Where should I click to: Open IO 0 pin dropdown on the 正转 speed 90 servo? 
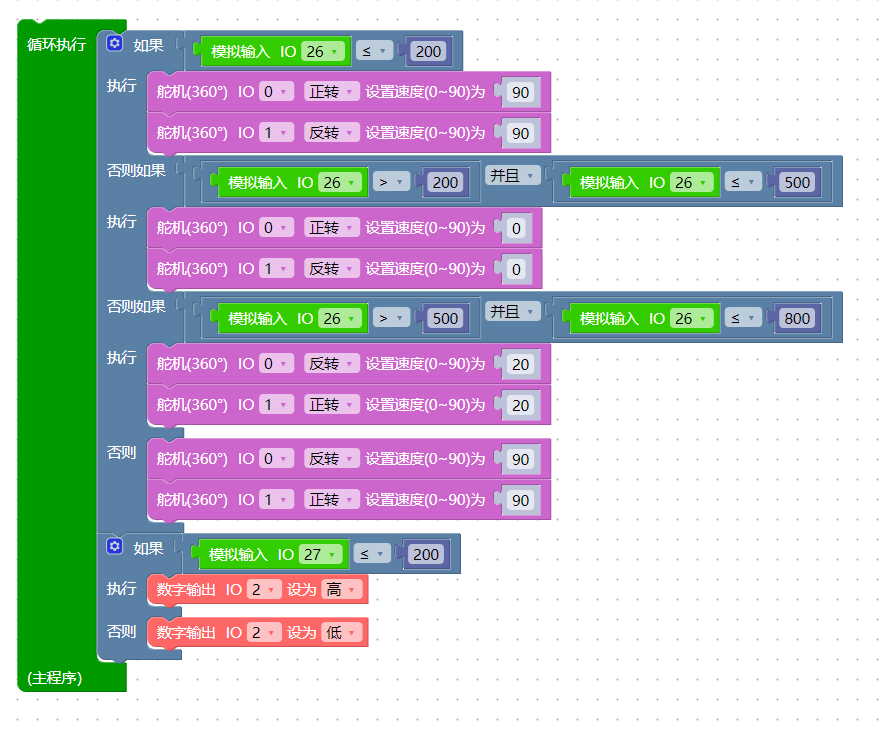[x=276, y=92]
